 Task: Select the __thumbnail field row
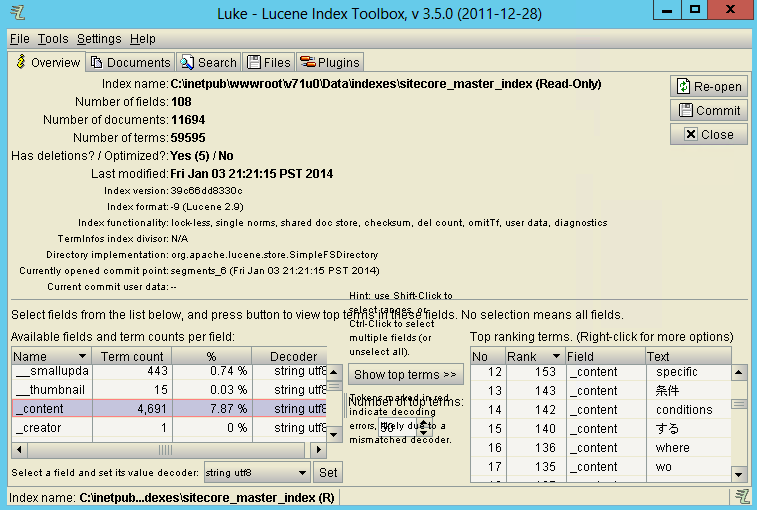(169, 390)
